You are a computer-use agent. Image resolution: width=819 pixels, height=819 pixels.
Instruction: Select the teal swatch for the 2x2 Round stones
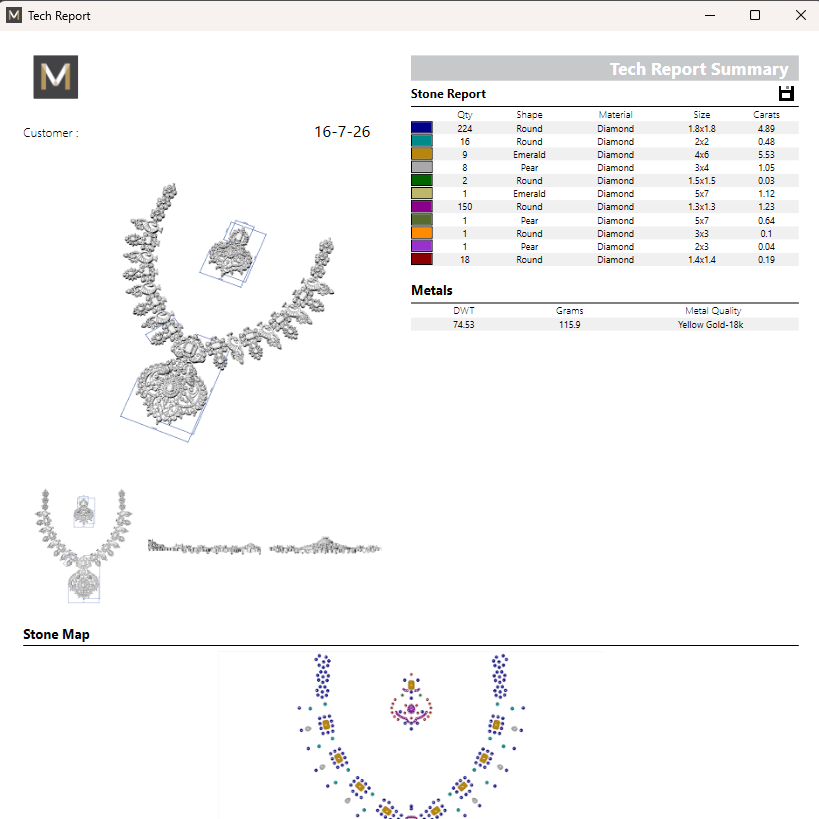point(422,141)
